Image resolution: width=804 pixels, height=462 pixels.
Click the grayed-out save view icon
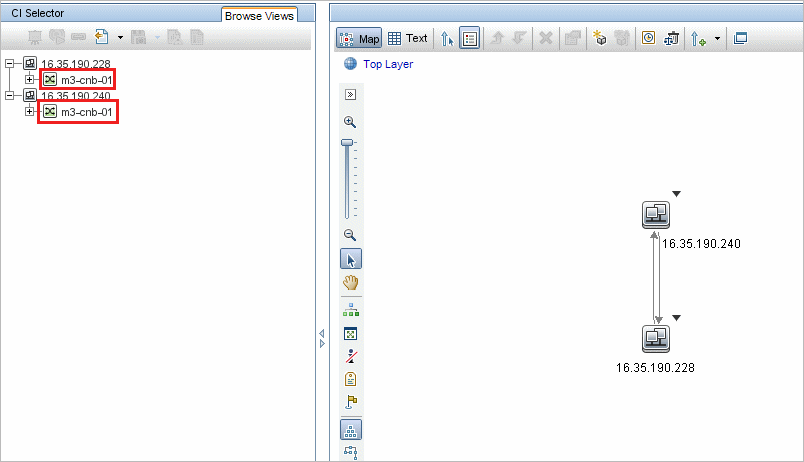tap(138, 37)
